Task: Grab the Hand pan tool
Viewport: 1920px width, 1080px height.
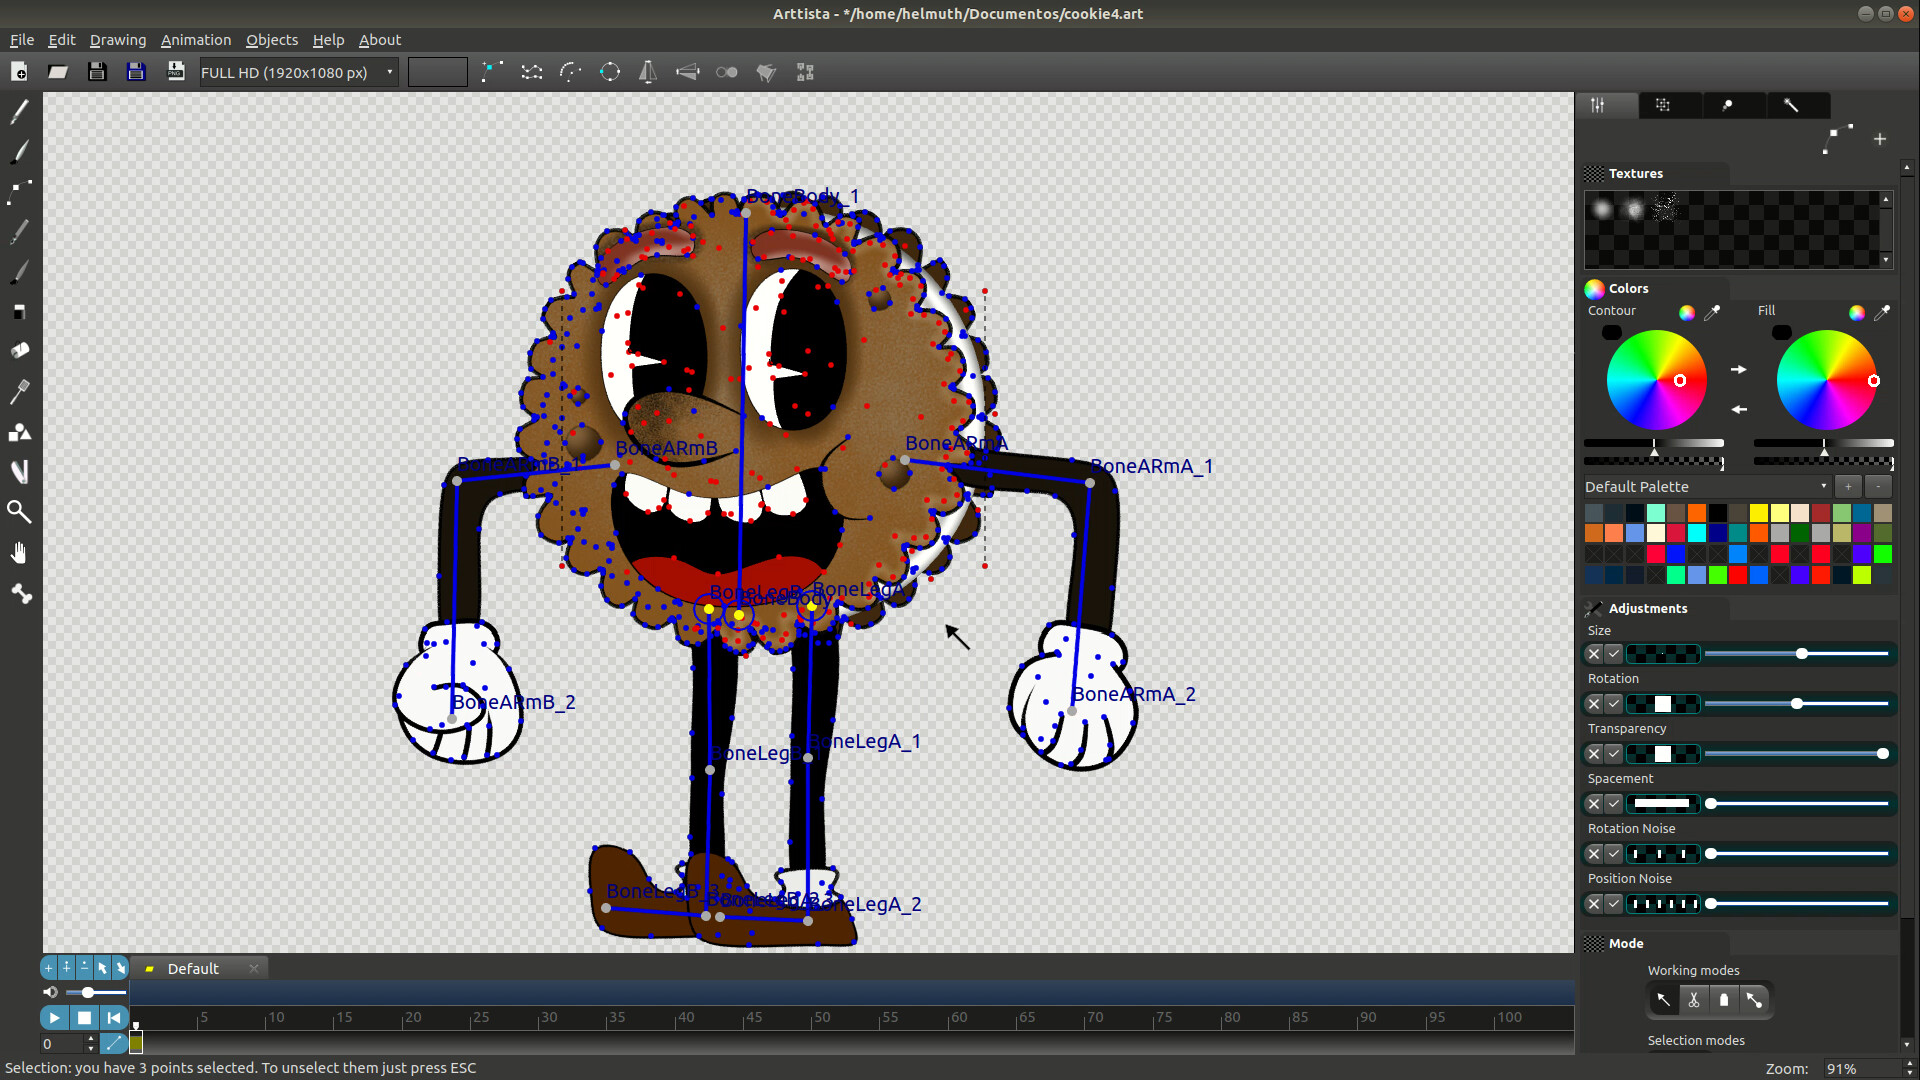Action: pyautogui.click(x=20, y=553)
